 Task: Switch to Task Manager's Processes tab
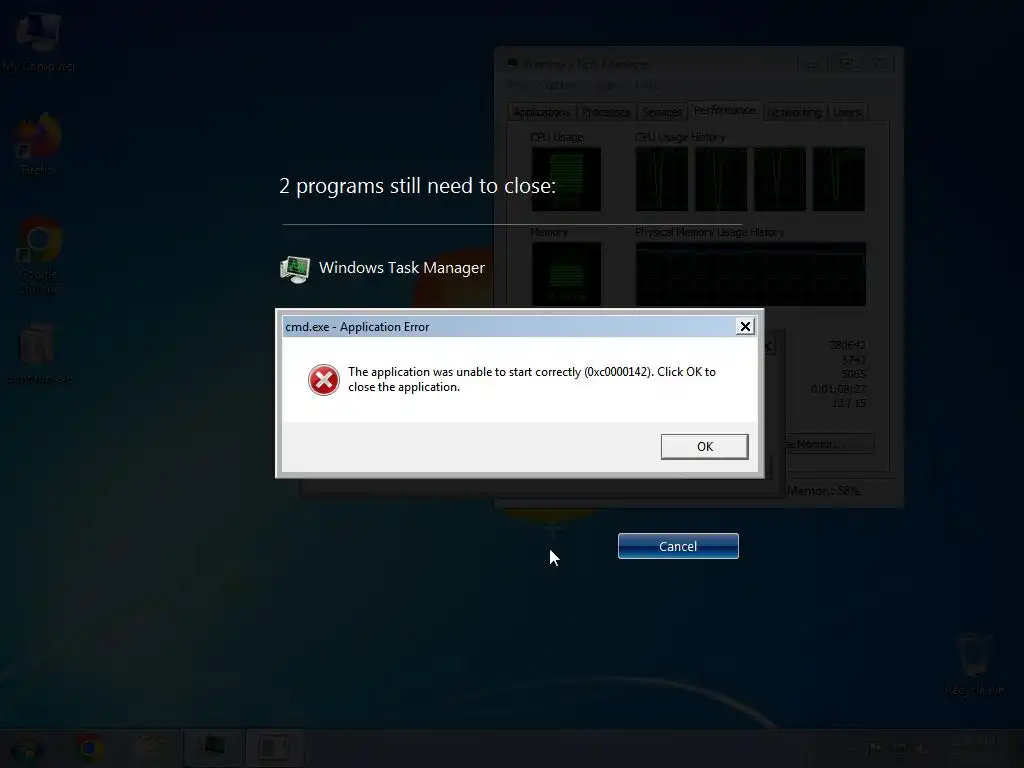coord(606,112)
